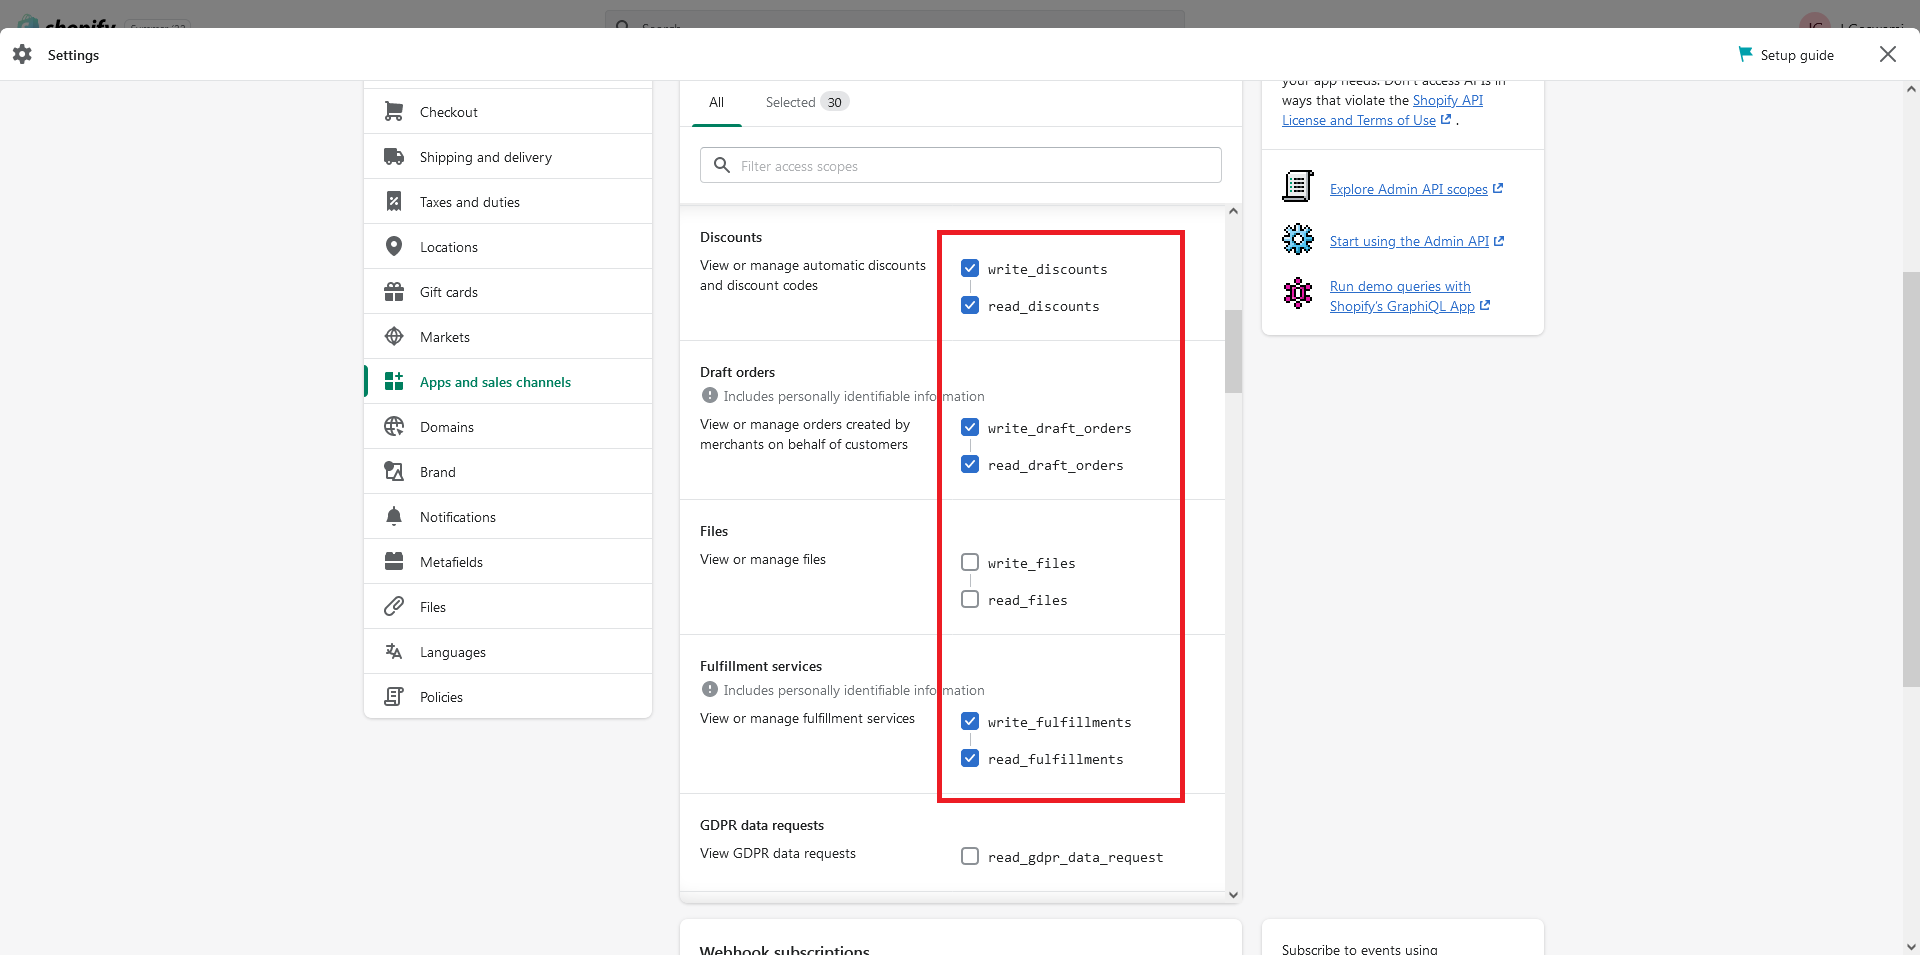The height and width of the screenshot is (955, 1920).
Task: Click the Explore Admin API scopes scroll icon
Action: click(1298, 187)
